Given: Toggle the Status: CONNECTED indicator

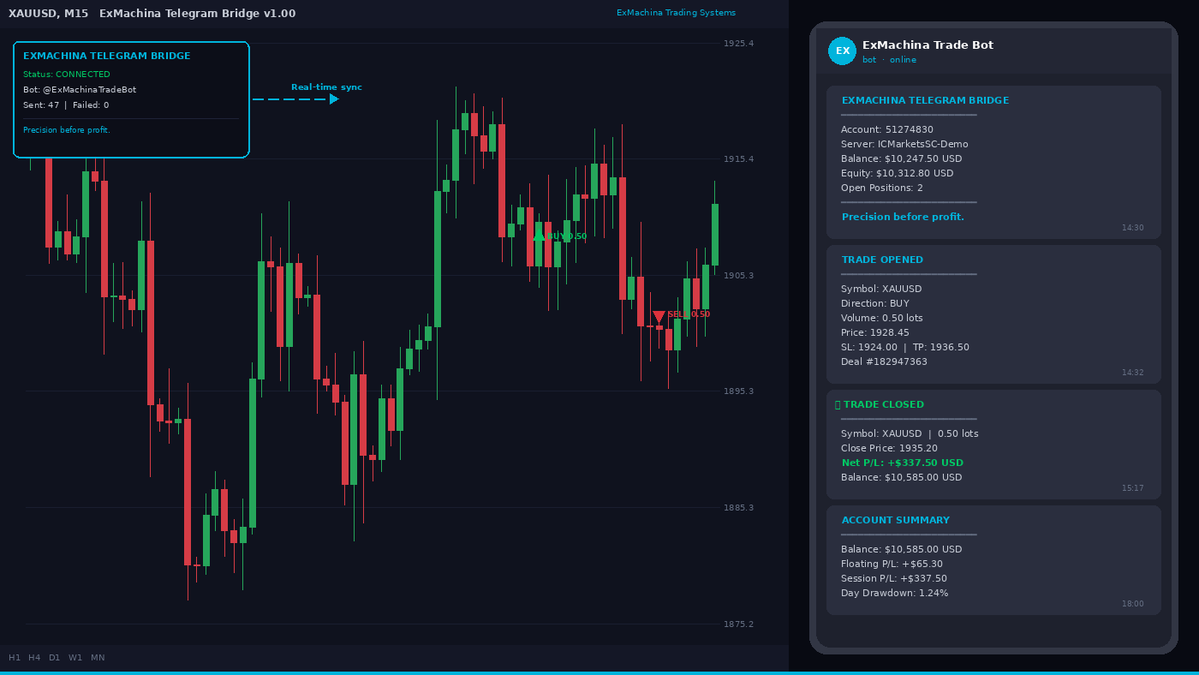Looking at the screenshot, I should (x=69, y=73).
